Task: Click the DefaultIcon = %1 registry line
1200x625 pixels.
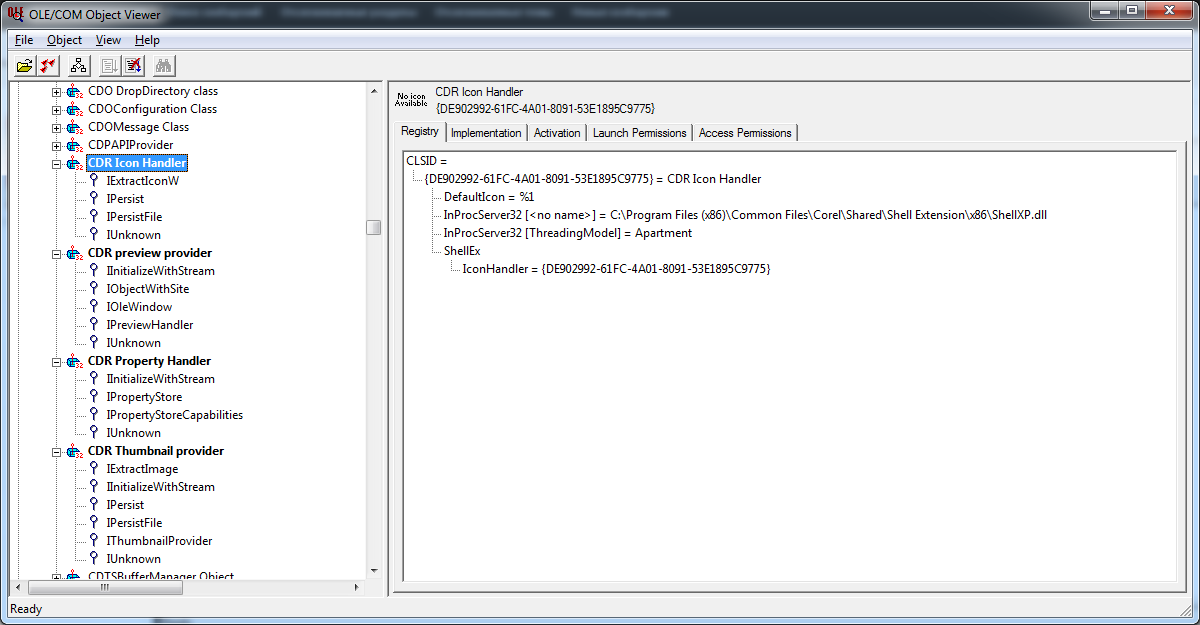Action: (x=489, y=197)
